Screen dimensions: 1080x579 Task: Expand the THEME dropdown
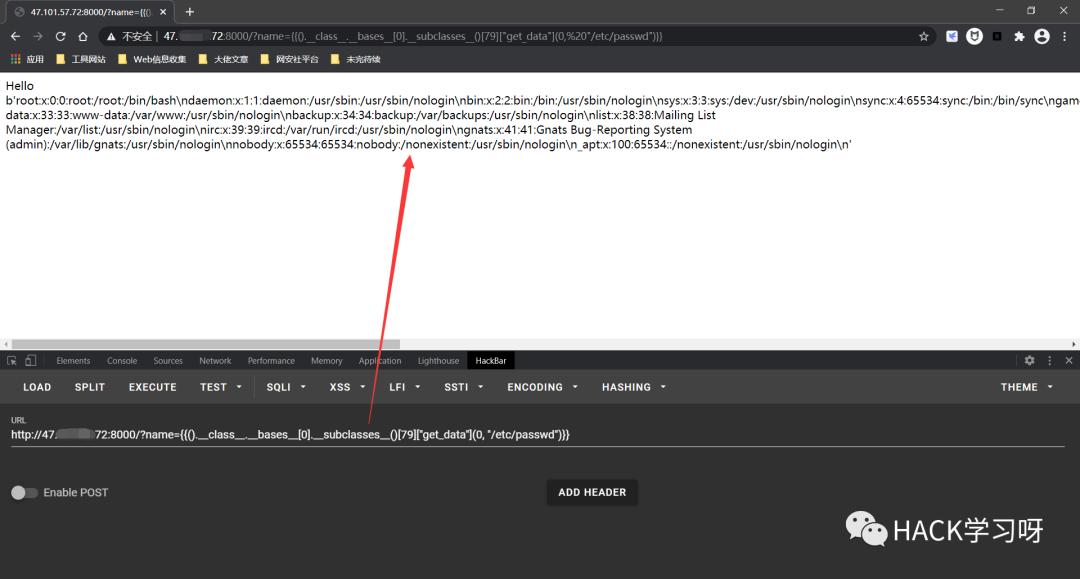point(1026,387)
